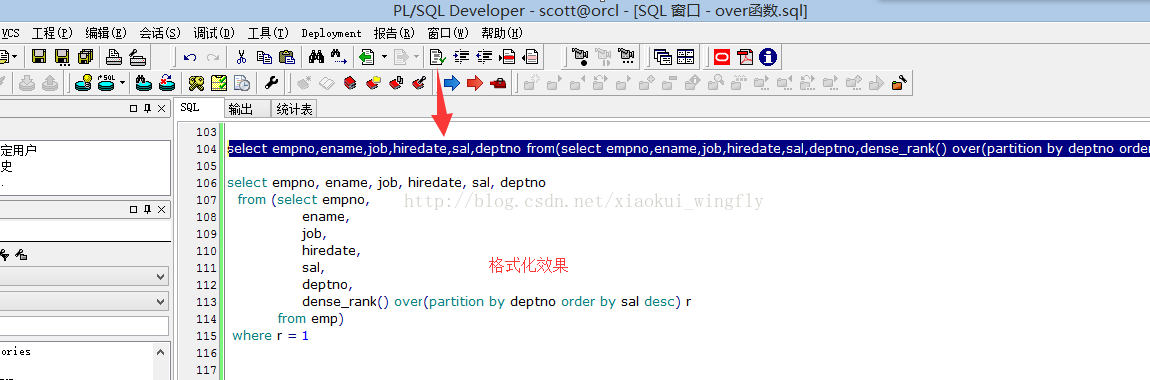The width and height of the screenshot is (1150, 380).
Task: Pin the upper left docked panel
Action: [147, 108]
